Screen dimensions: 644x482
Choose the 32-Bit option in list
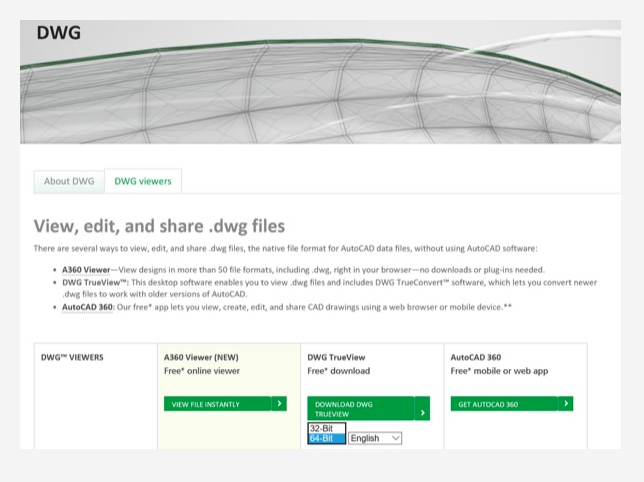pyautogui.click(x=327, y=428)
